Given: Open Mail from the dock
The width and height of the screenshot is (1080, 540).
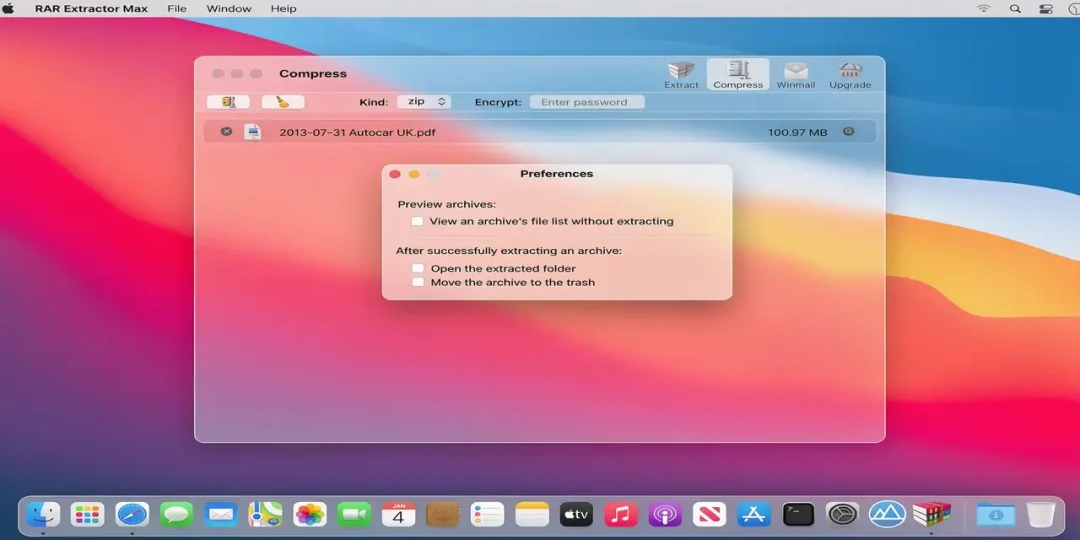Looking at the screenshot, I should point(221,514).
